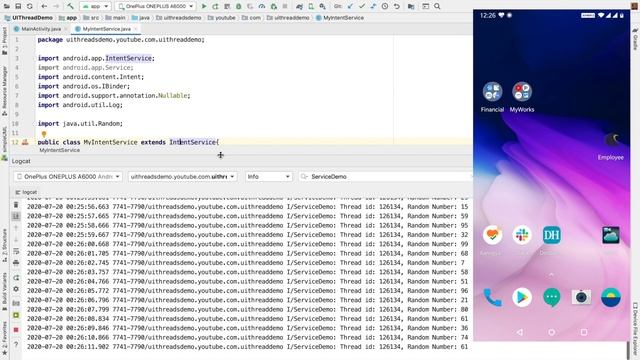
Task: Expand the logcat device selector dropdown
Action: (68, 177)
